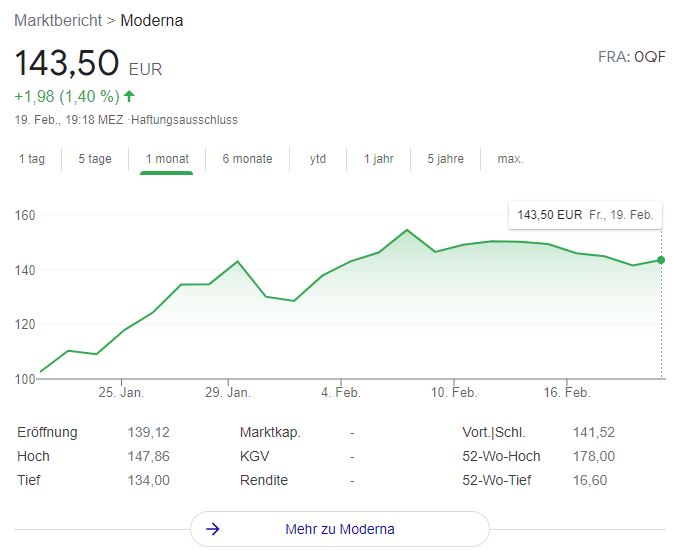Click the 19. Feb., 19:18 MEZ timestamp
The width and height of the screenshot is (674, 550).
point(69,119)
